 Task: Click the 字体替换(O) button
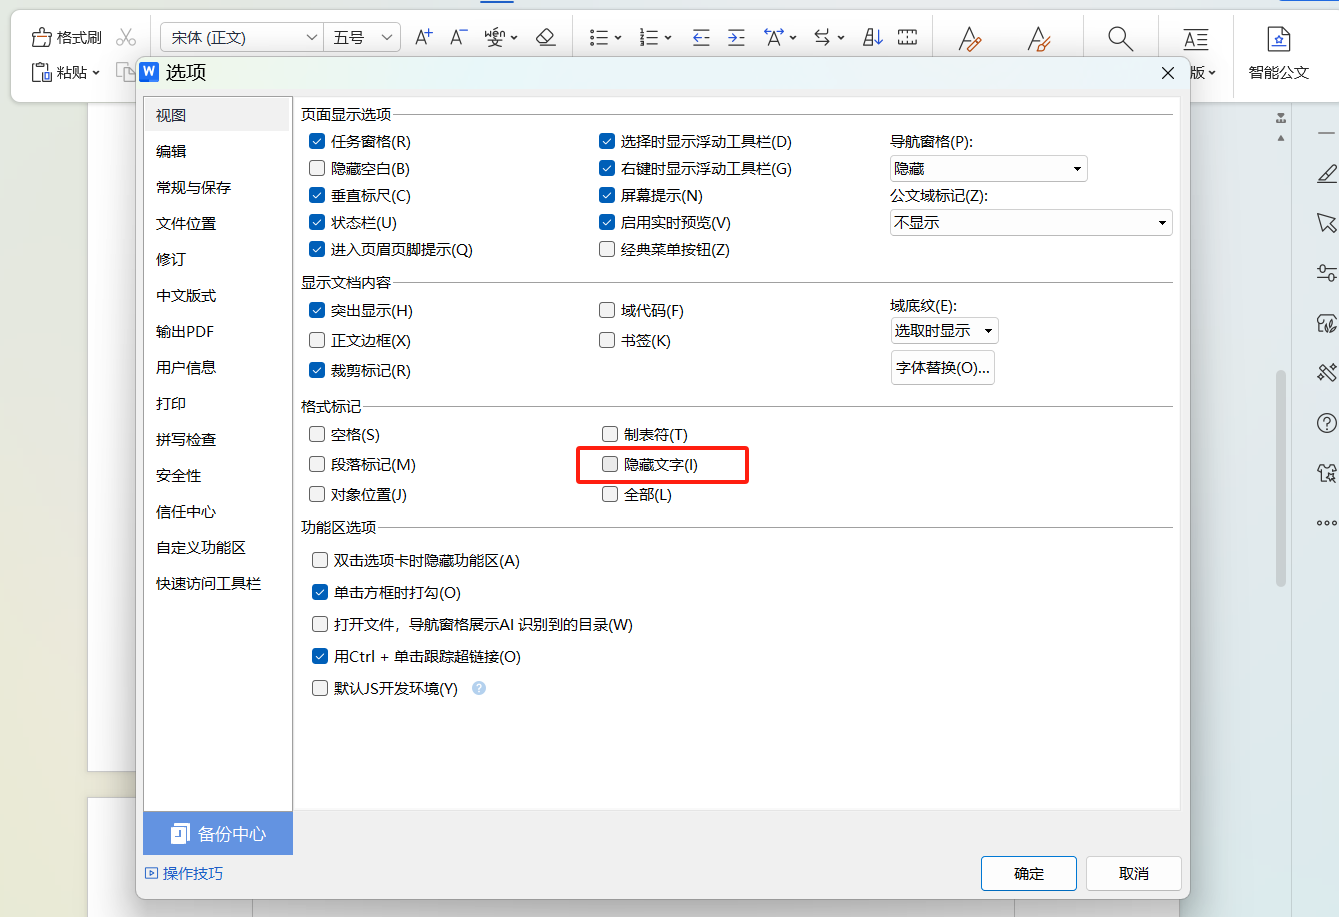click(942, 367)
